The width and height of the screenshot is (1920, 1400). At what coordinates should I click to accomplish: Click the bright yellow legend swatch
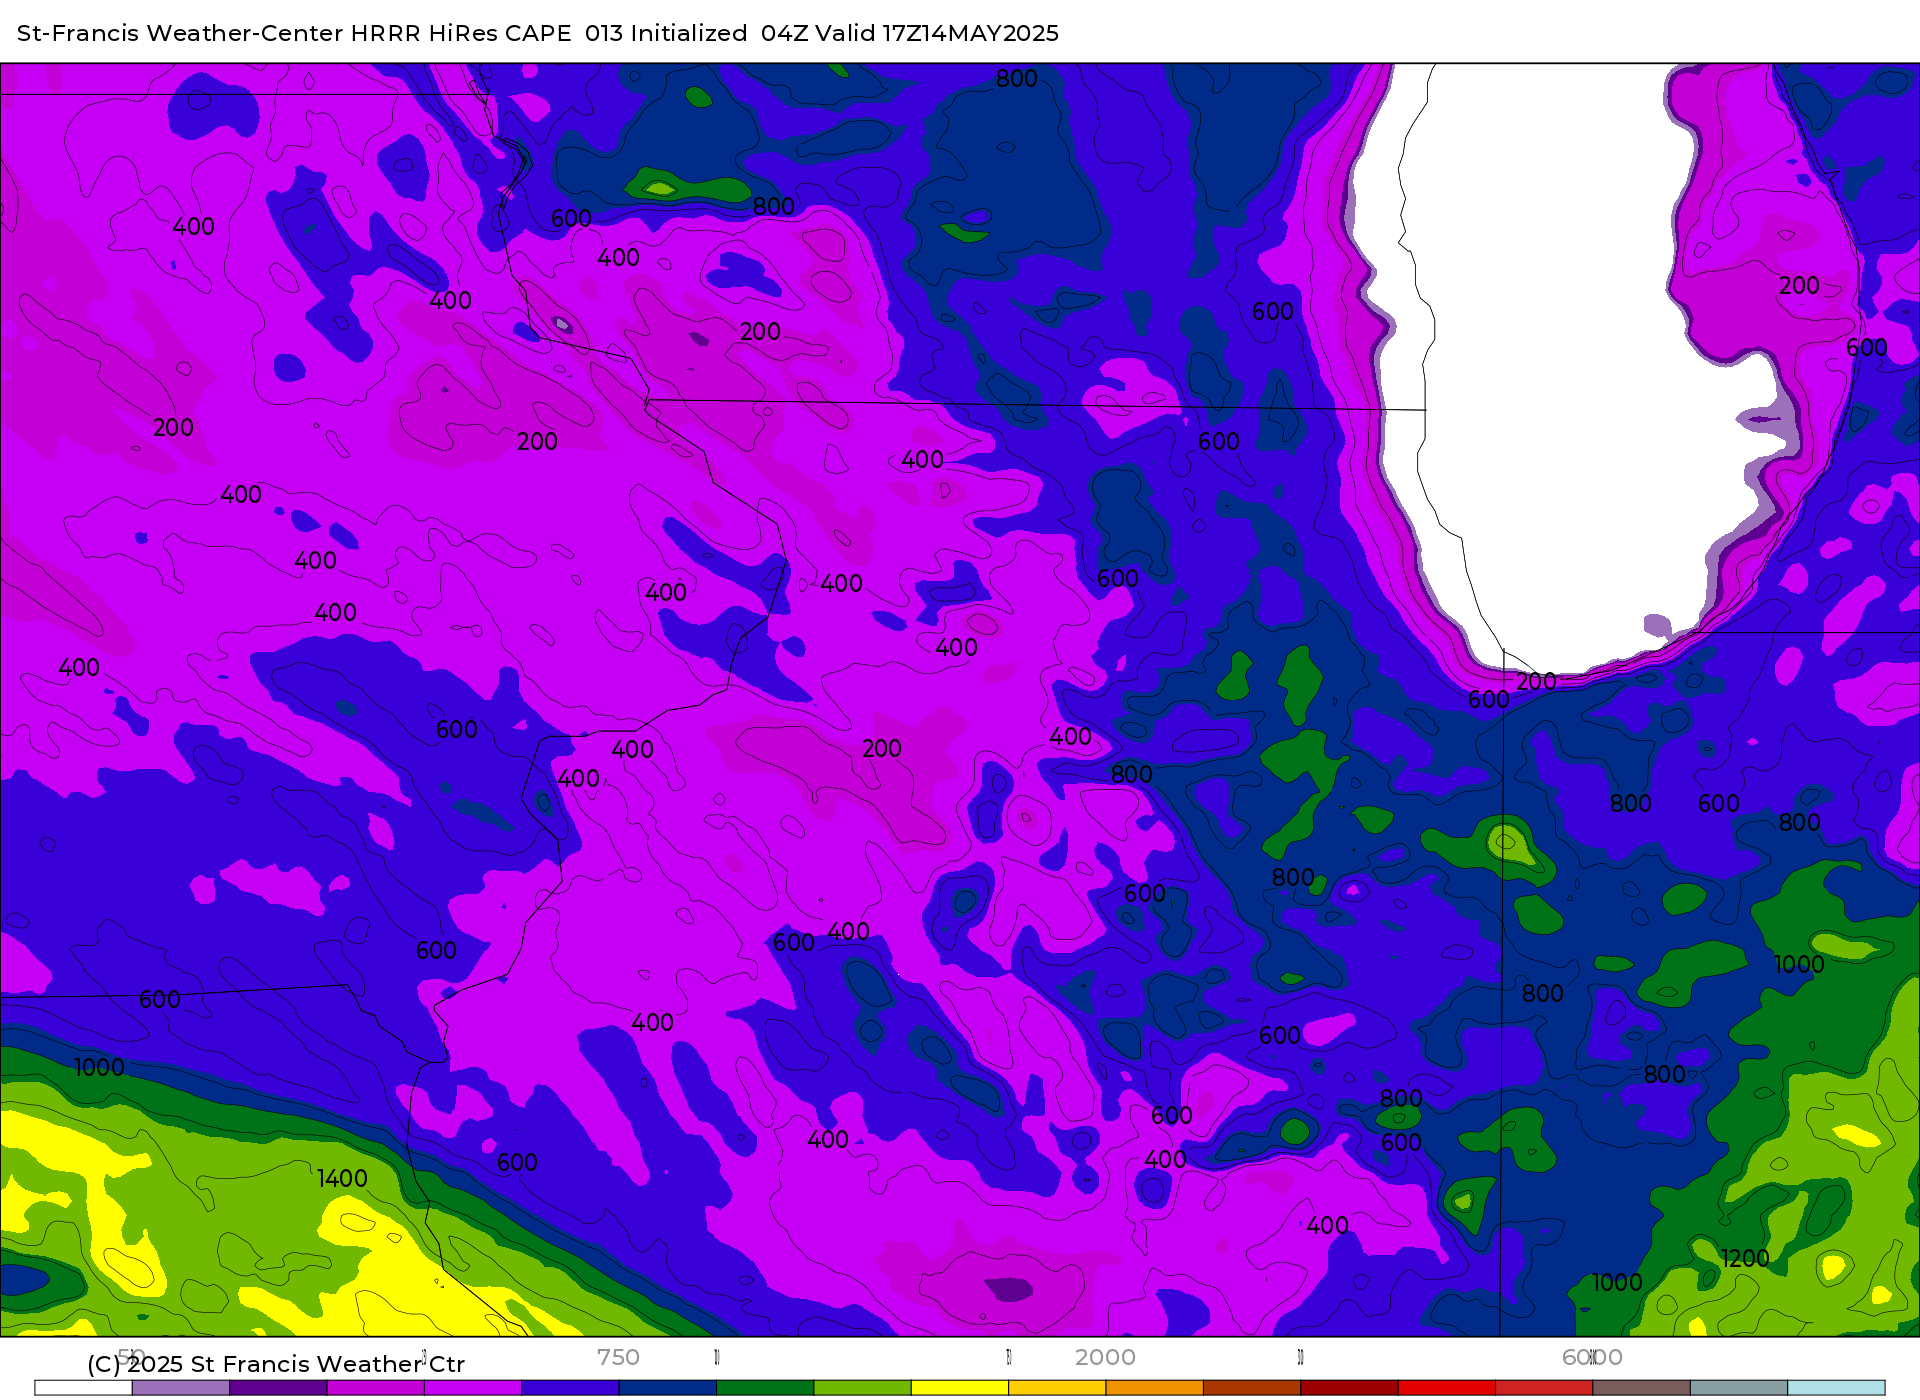960,1387
